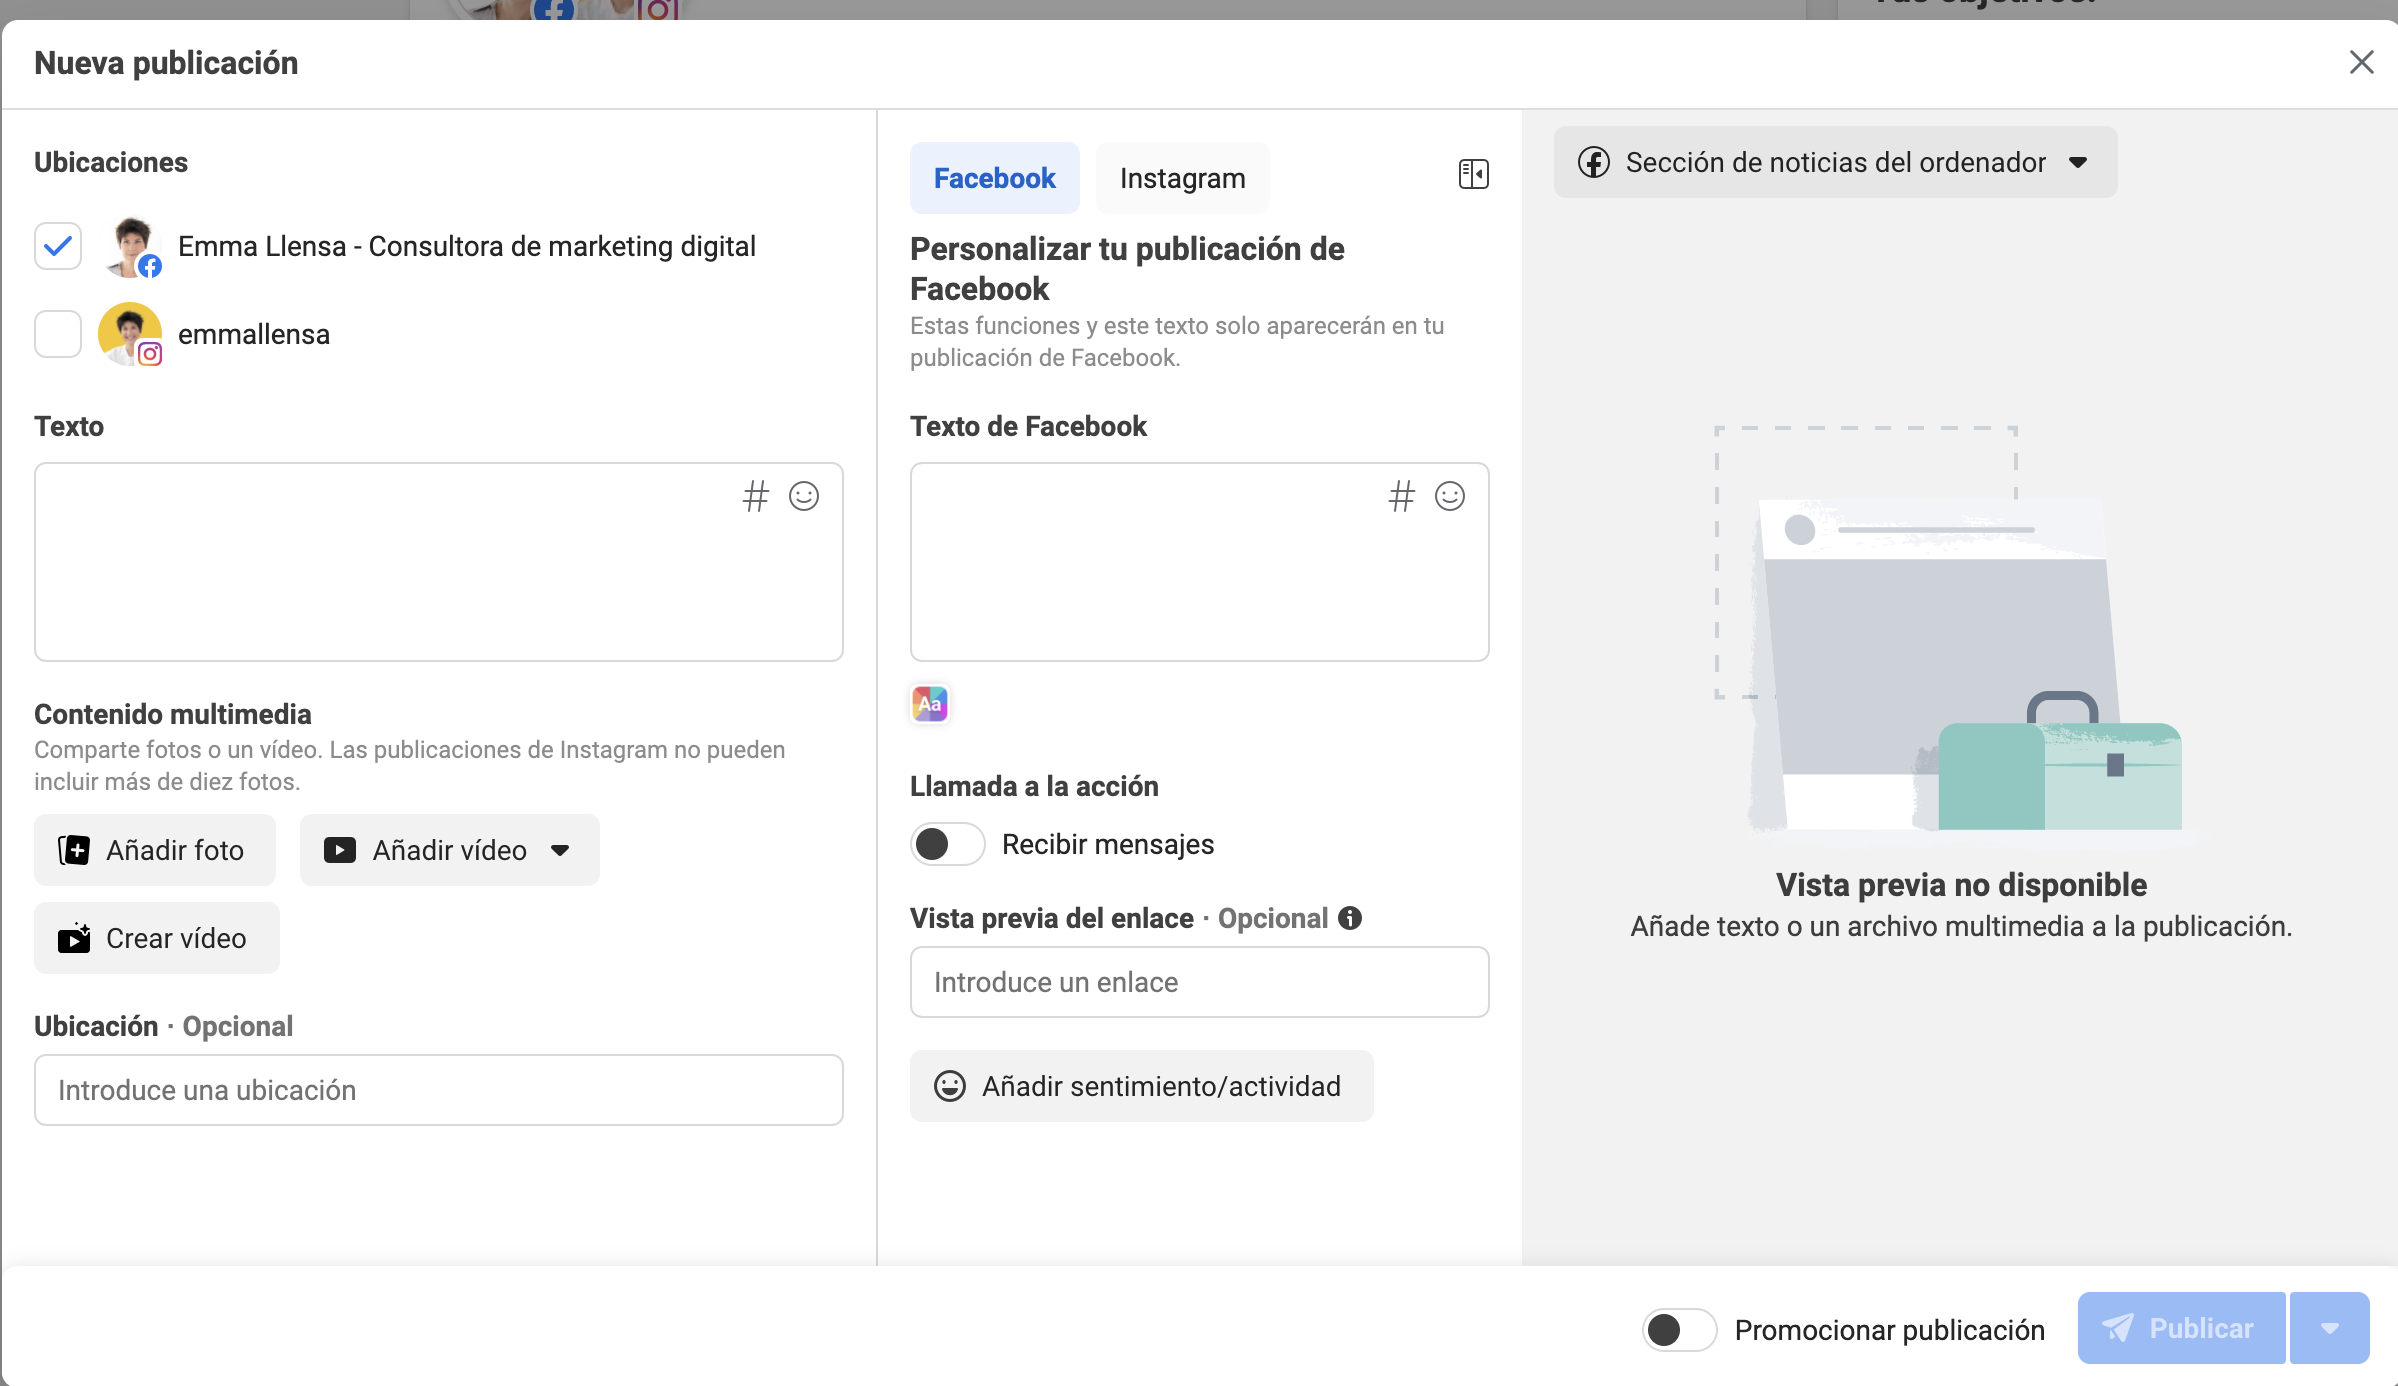The height and width of the screenshot is (1386, 2398).
Task: Click the emmallensa account name
Action: click(x=254, y=334)
